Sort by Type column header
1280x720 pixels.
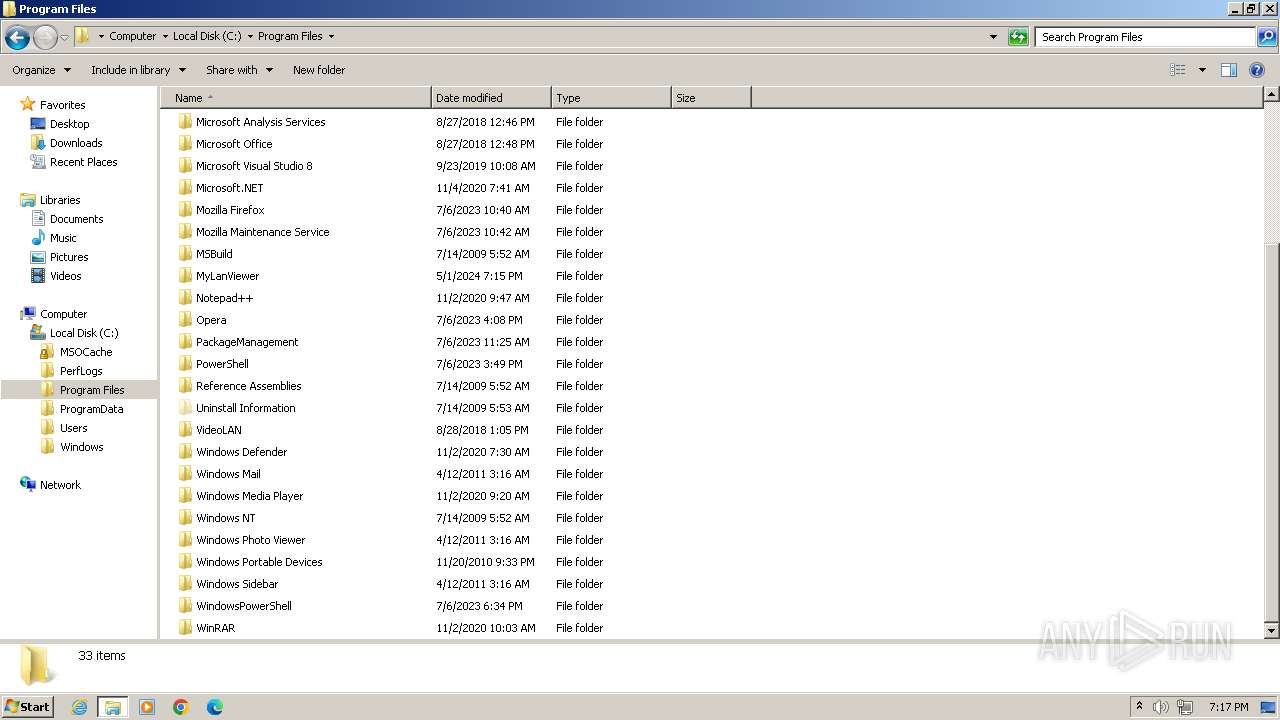click(611, 98)
